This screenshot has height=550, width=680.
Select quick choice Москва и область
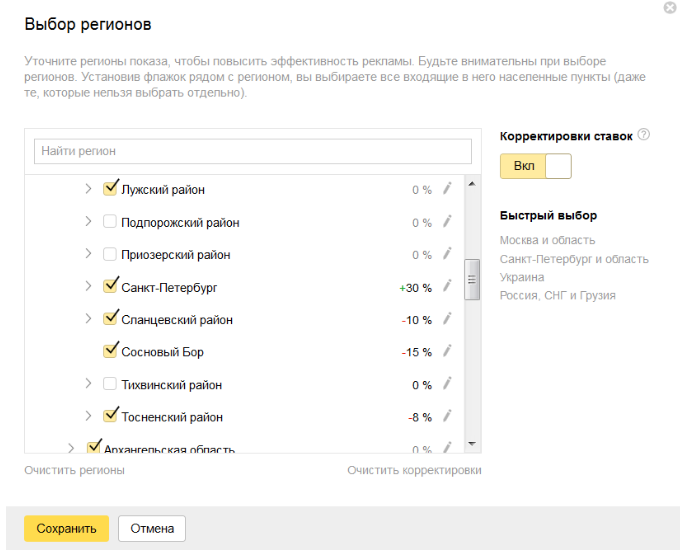pos(547,240)
